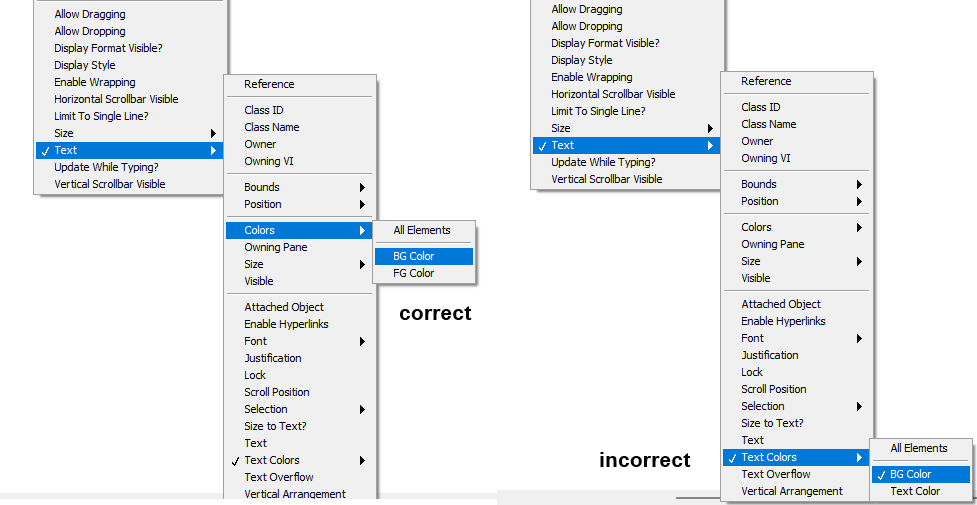Select Vertical Arrangement in the incorrect example menu
Viewport: 977px width, 505px height.
coord(792,491)
